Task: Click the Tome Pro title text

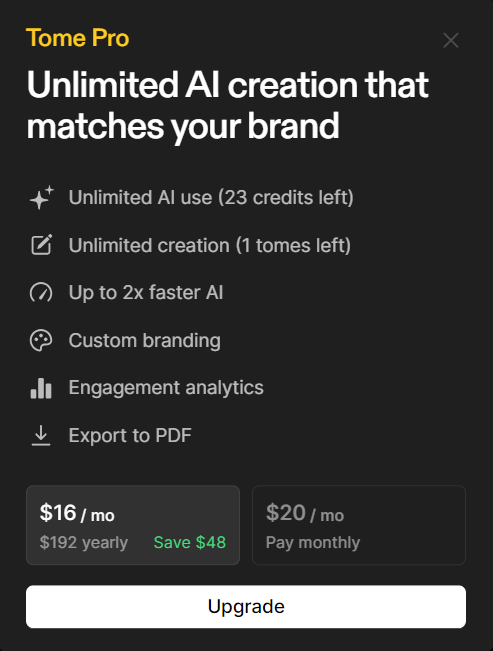Action: coord(78,38)
